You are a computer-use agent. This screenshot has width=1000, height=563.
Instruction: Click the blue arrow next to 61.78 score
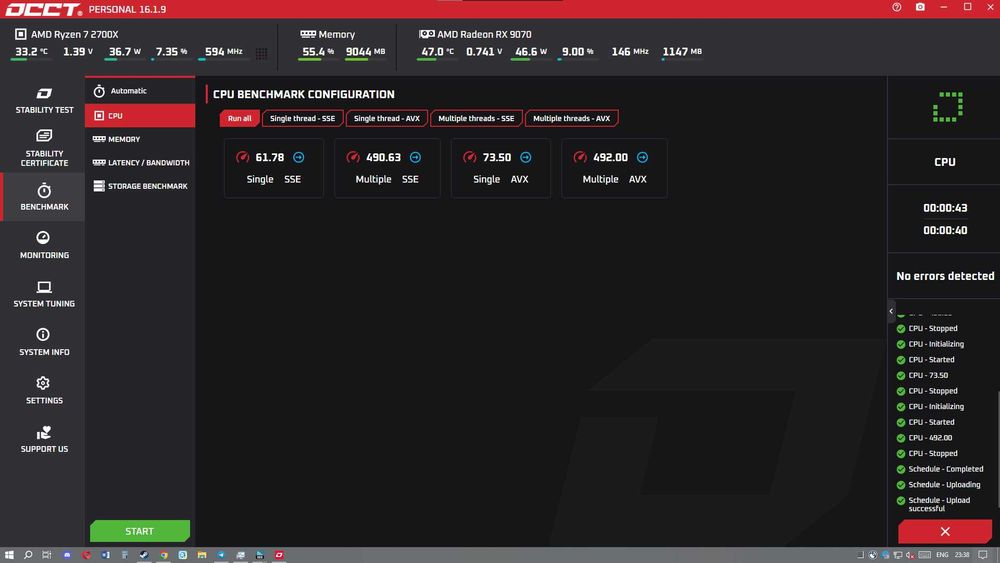(x=298, y=157)
